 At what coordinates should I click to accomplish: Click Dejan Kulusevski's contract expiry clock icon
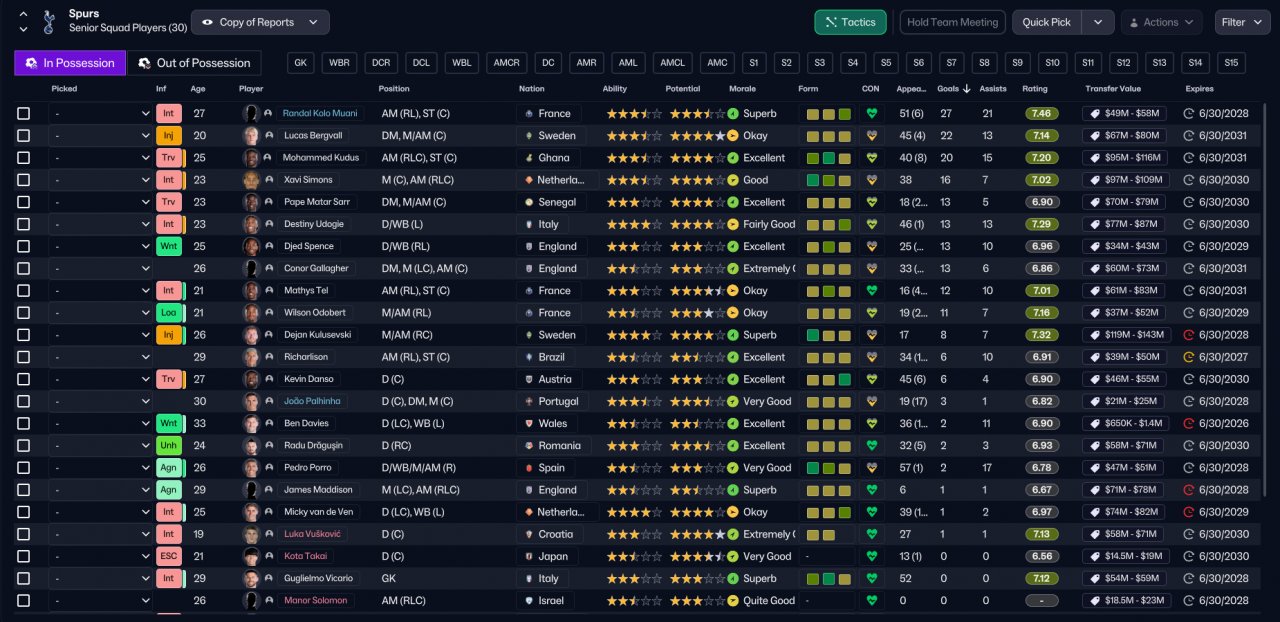1189,335
